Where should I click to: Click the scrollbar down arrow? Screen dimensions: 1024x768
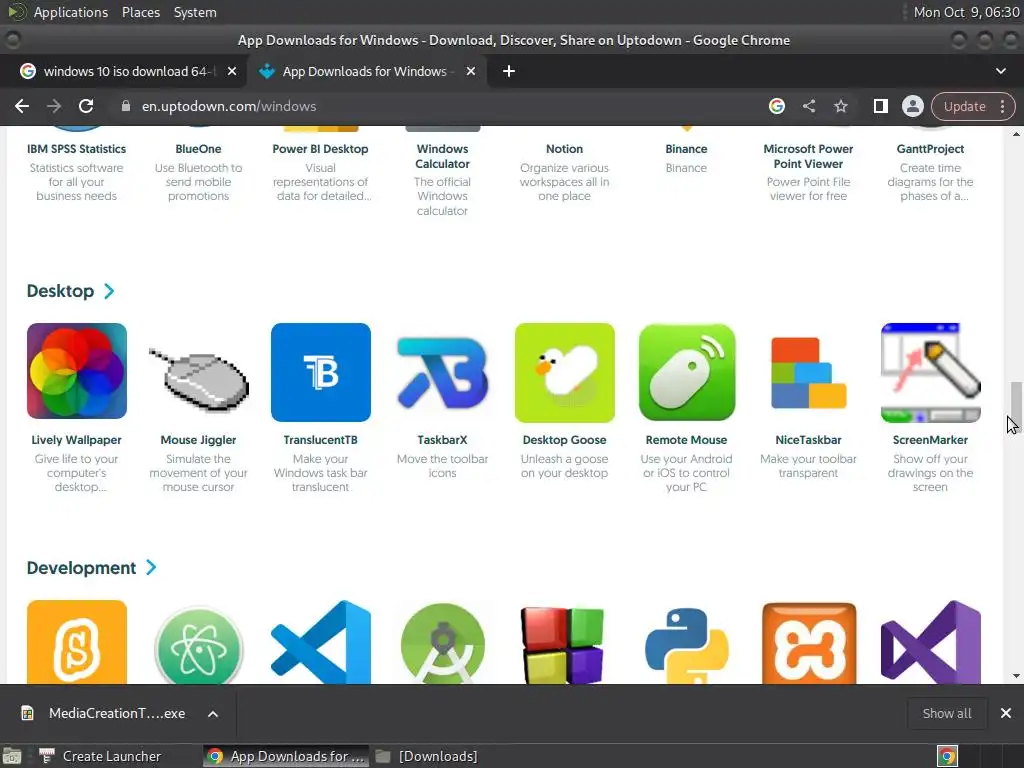click(1016, 677)
